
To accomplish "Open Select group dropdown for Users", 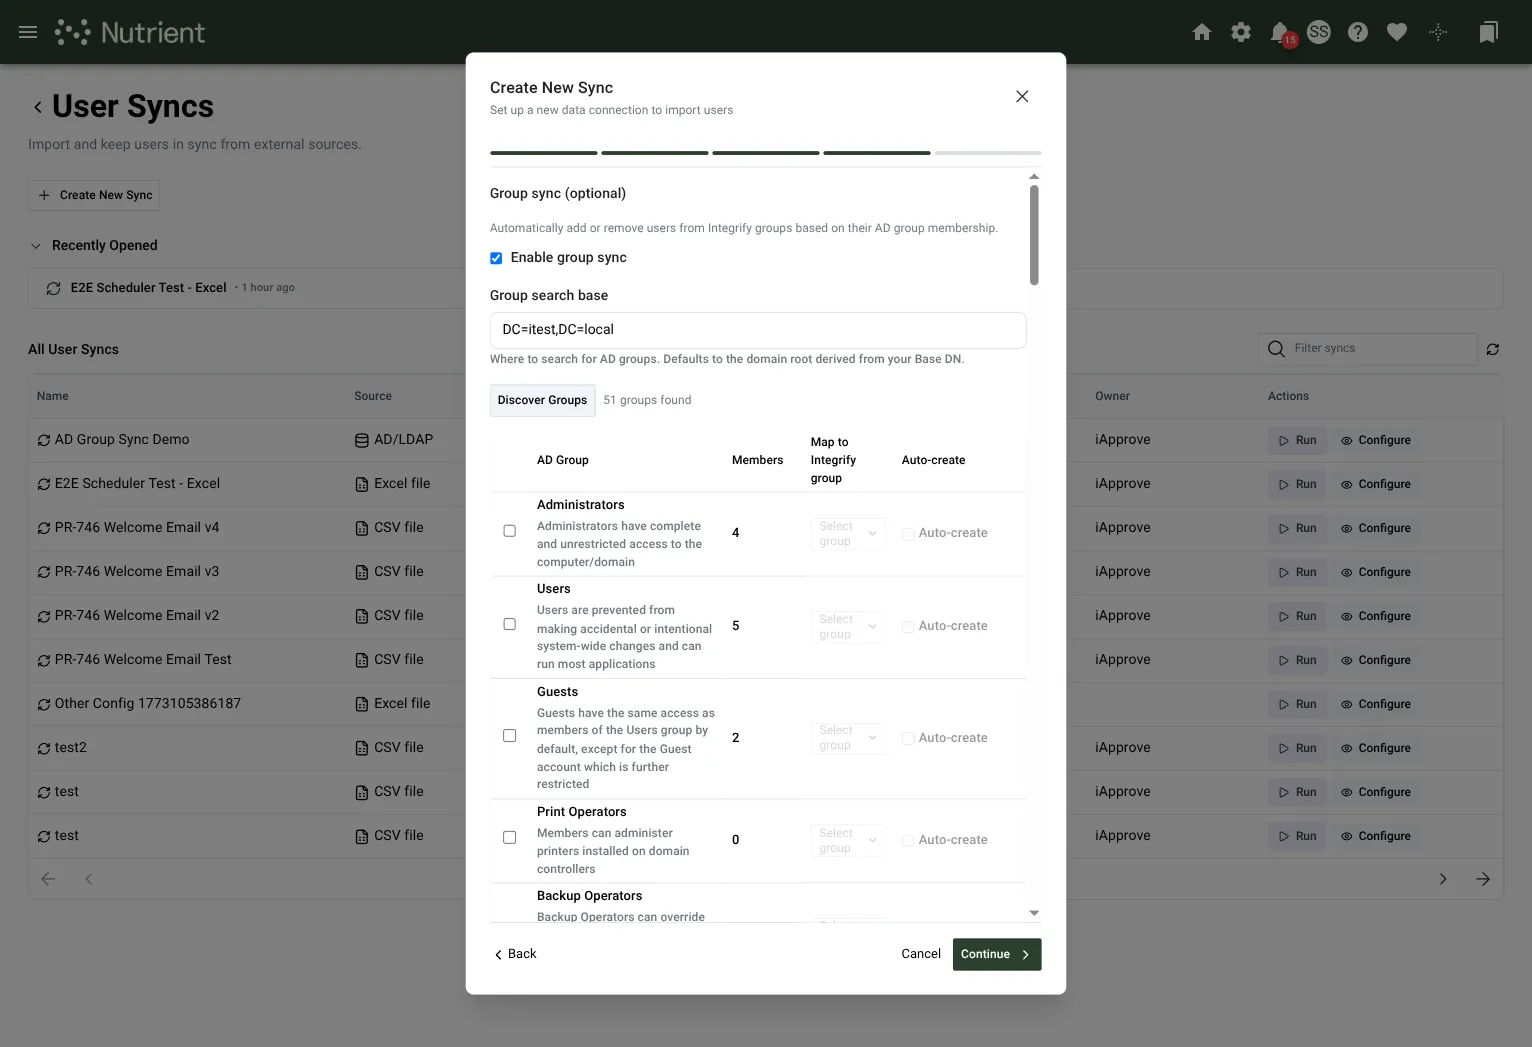I will pos(848,626).
